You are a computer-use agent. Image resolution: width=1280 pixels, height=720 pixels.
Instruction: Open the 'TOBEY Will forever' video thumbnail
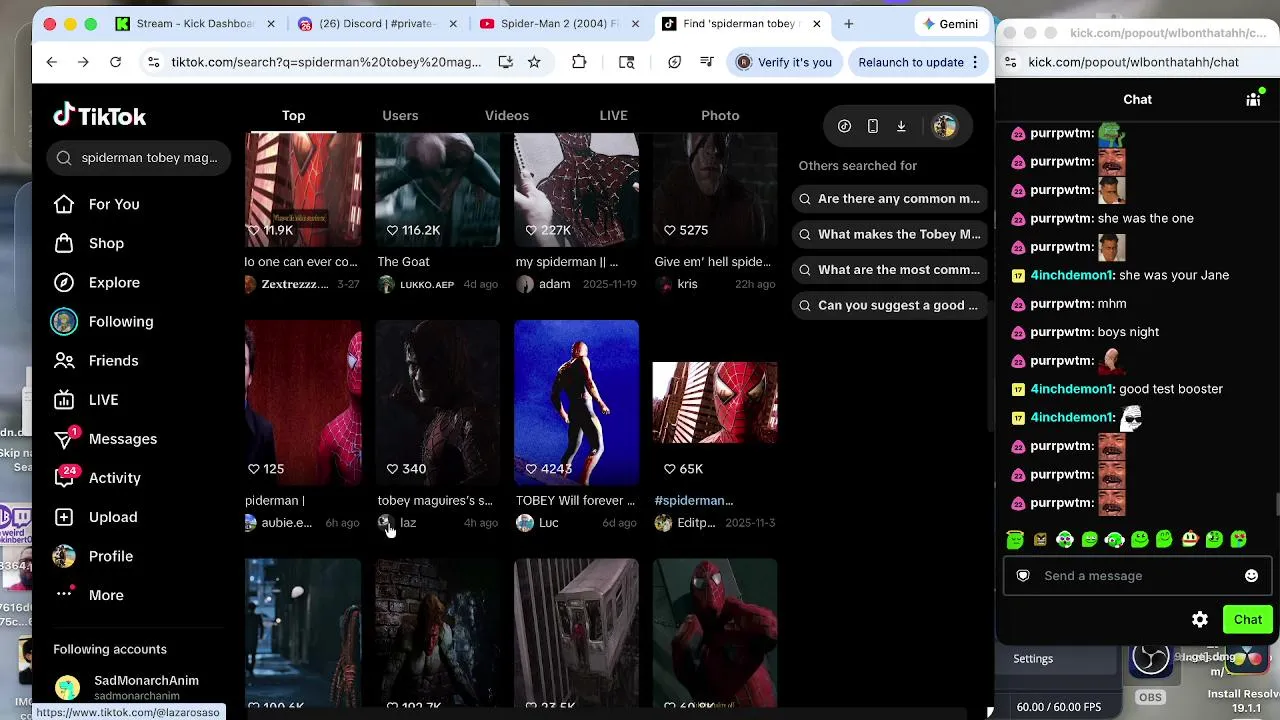[576, 402]
